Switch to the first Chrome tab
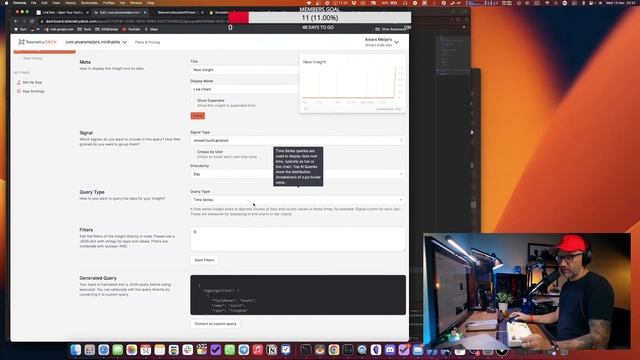 click(x=62, y=13)
